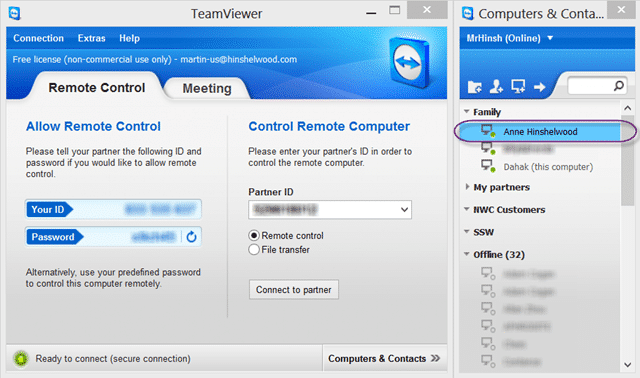The width and height of the screenshot is (640, 378).
Task: Click the TeamViewer logo in title bar
Action: click(x=15, y=13)
